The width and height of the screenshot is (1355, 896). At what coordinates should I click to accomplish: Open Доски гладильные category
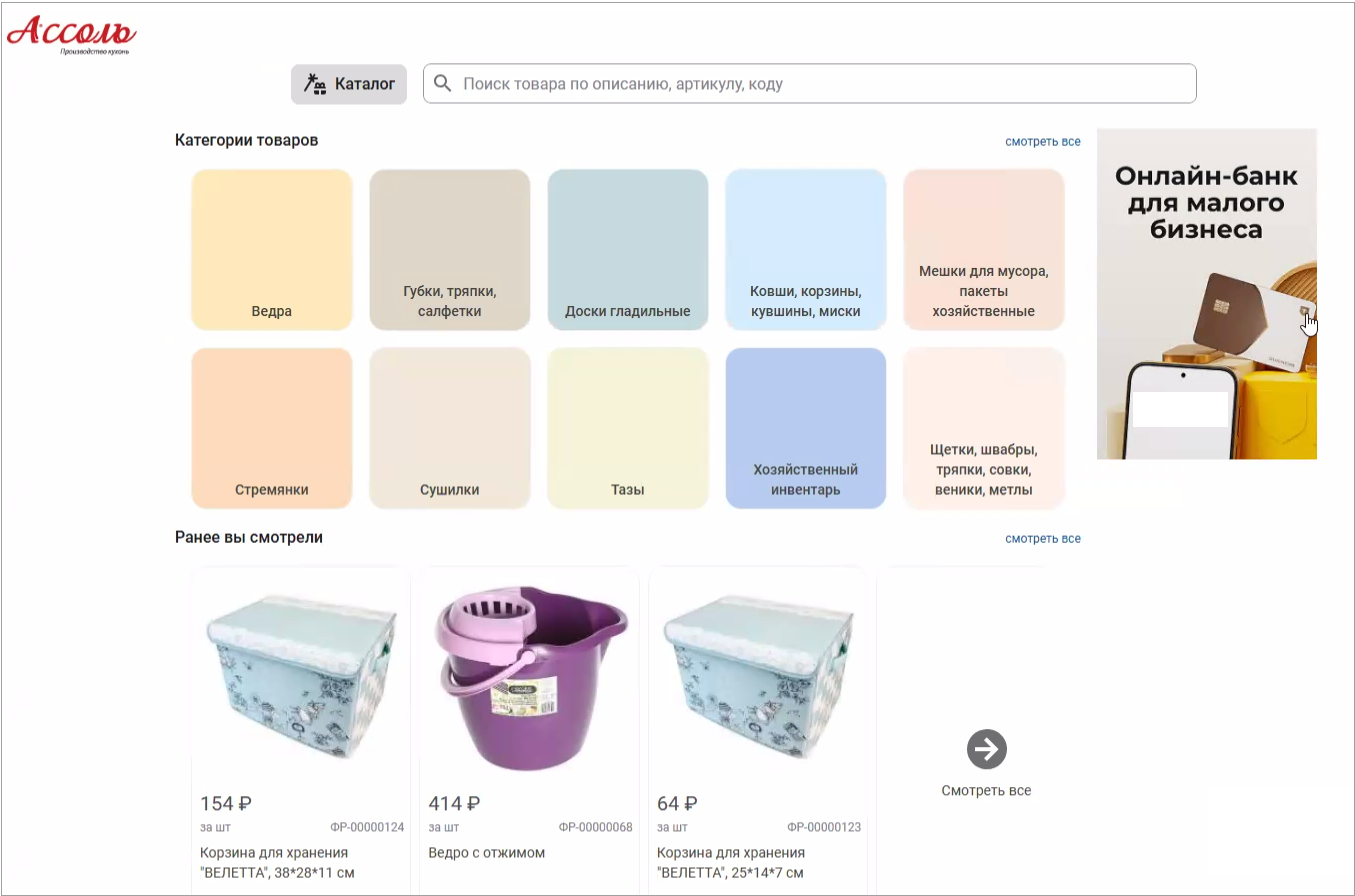628,250
